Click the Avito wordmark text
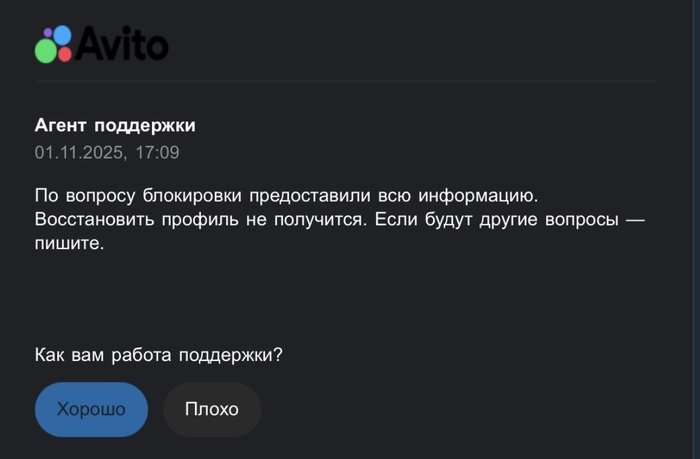This screenshot has width=700, height=459. click(x=123, y=44)
